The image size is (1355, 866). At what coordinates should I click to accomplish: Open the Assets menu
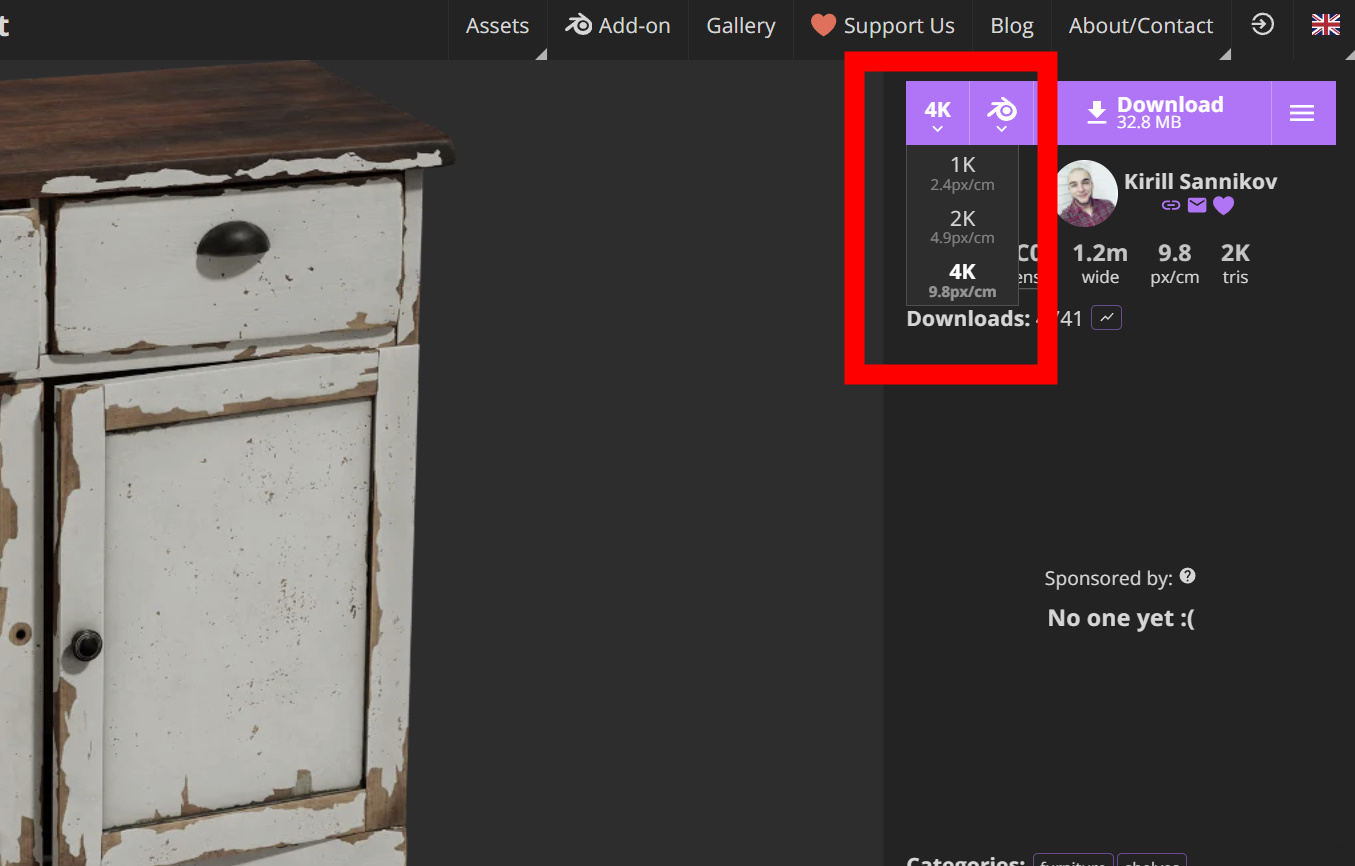click(497, 26)
